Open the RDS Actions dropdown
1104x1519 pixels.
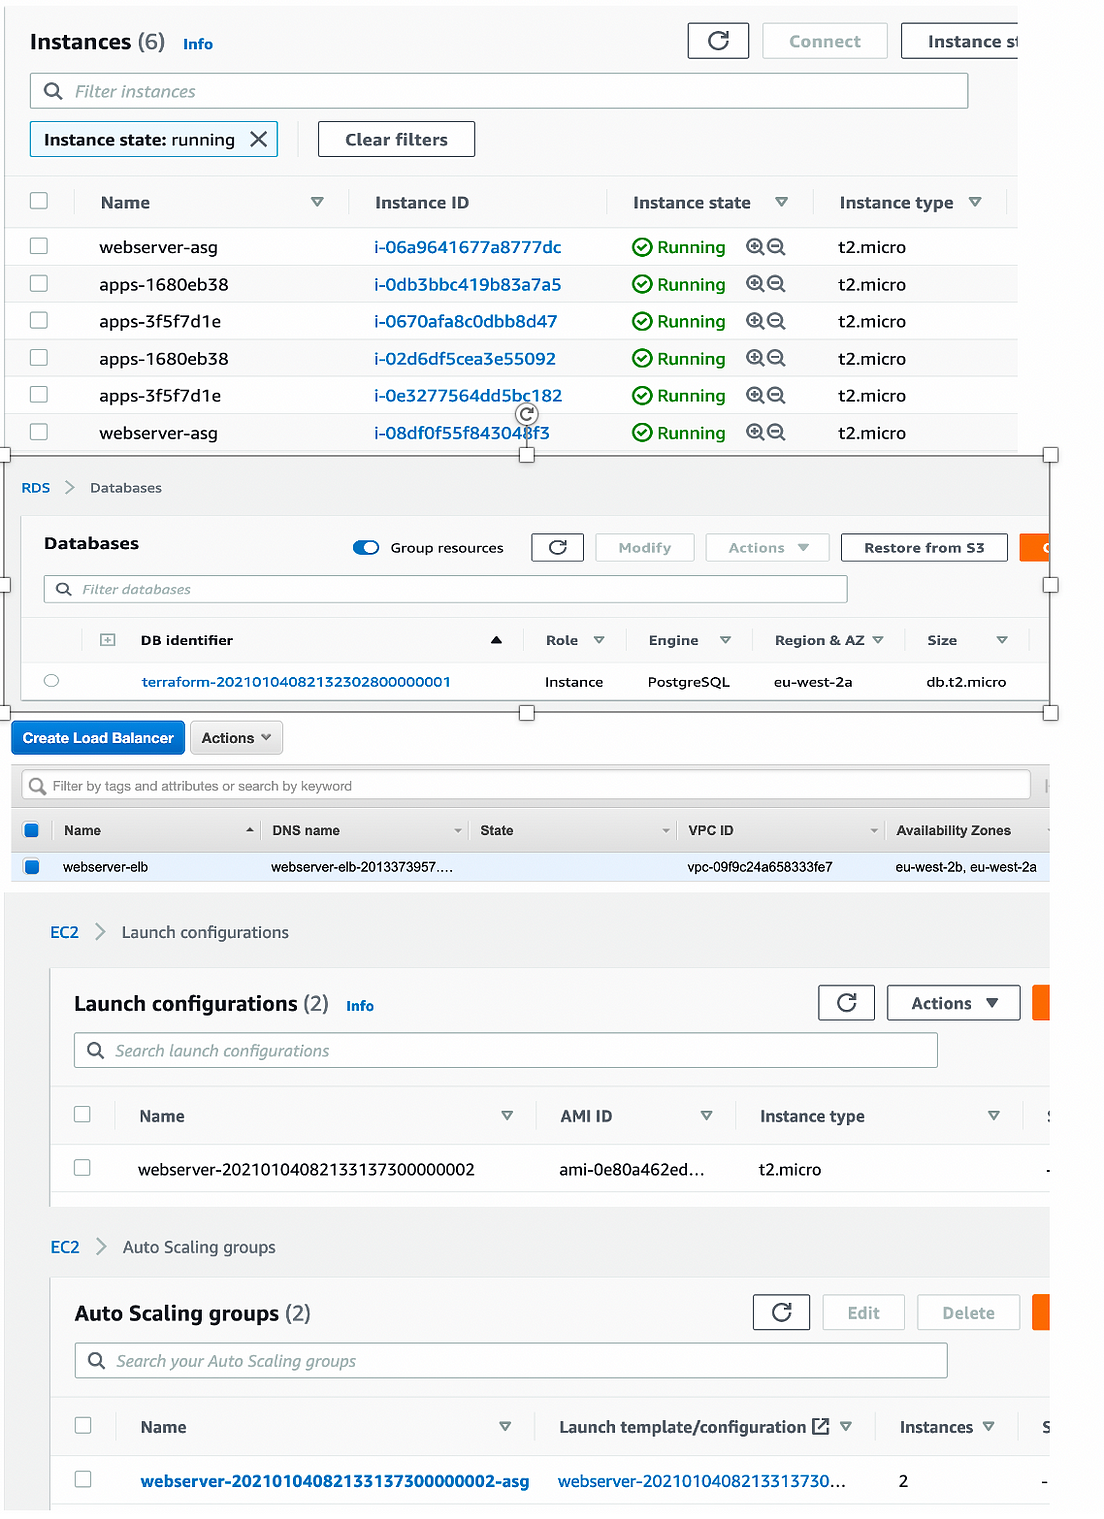pos(768,547)
